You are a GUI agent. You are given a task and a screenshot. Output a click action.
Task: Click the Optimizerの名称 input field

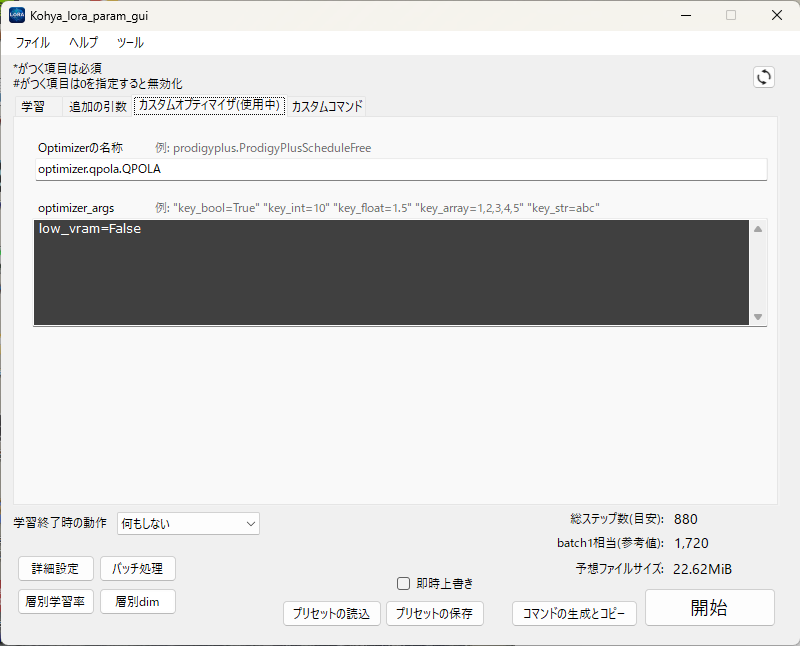click(401, 169)
